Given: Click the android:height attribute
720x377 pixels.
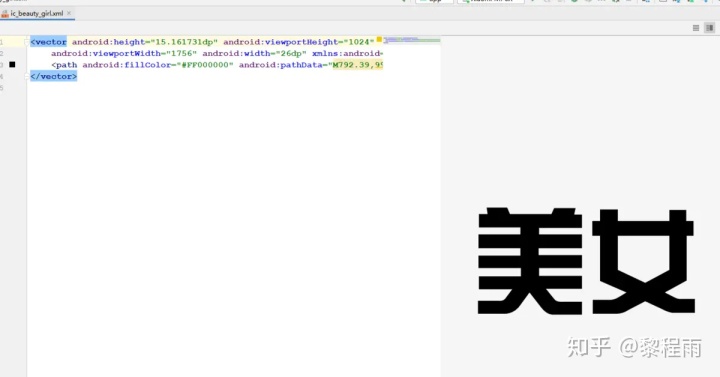Looking at the screenshot, I should tap(108, 42).
